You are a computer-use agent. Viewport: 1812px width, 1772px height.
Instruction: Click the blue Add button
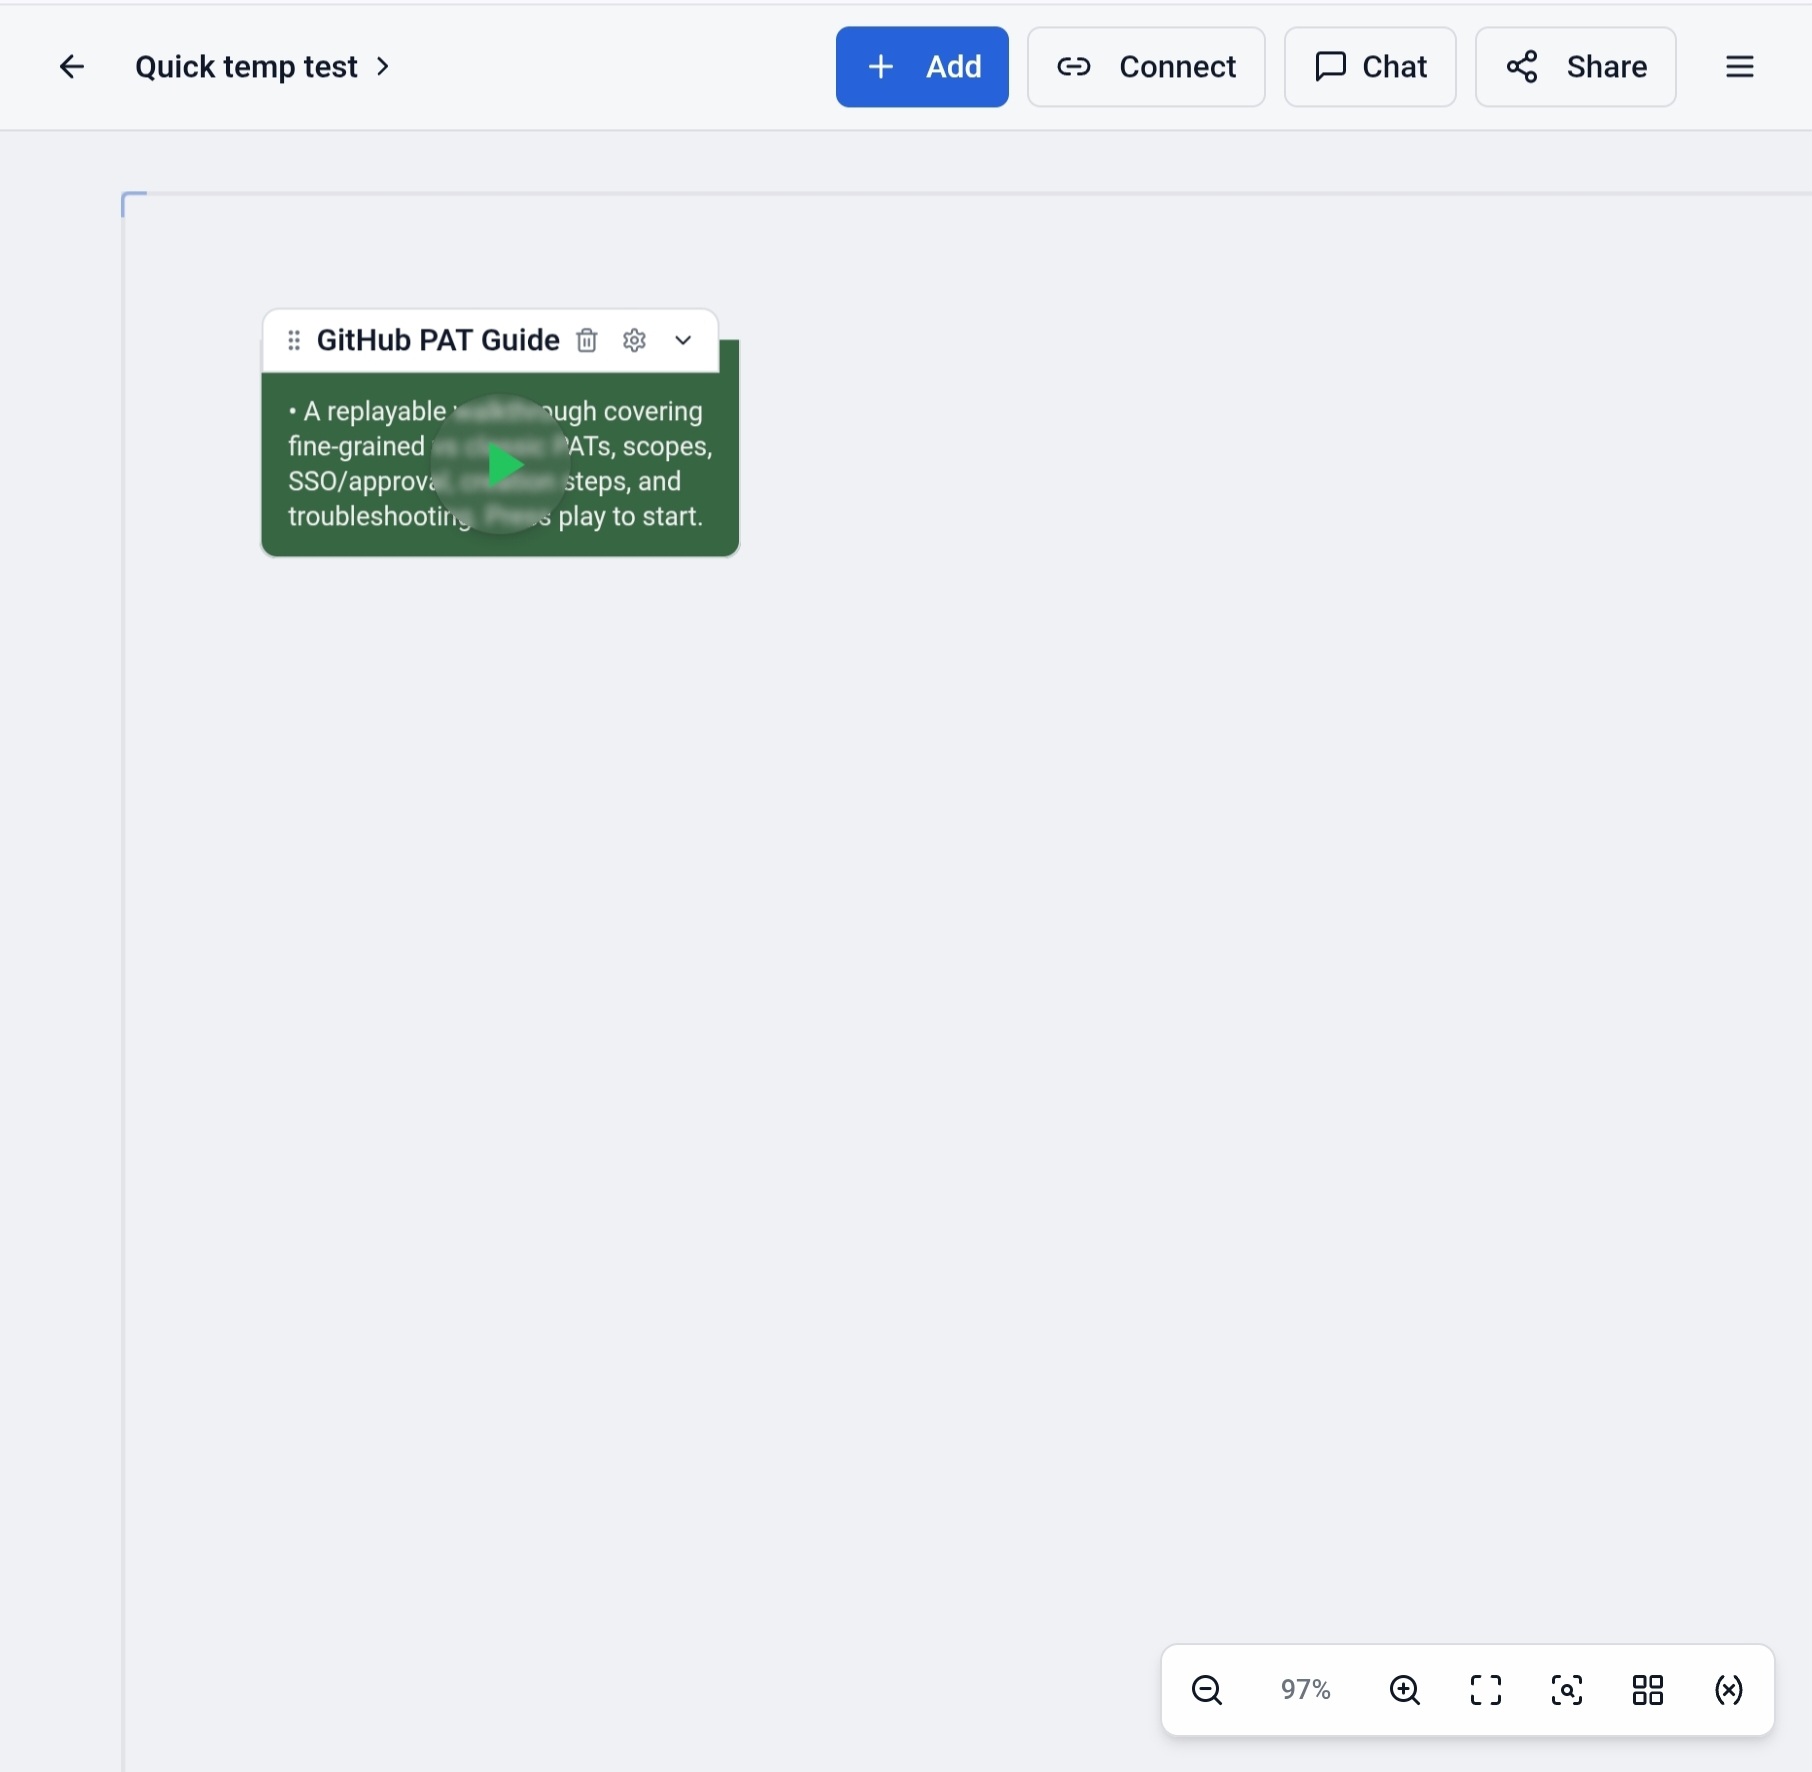[x=922, y=67]
